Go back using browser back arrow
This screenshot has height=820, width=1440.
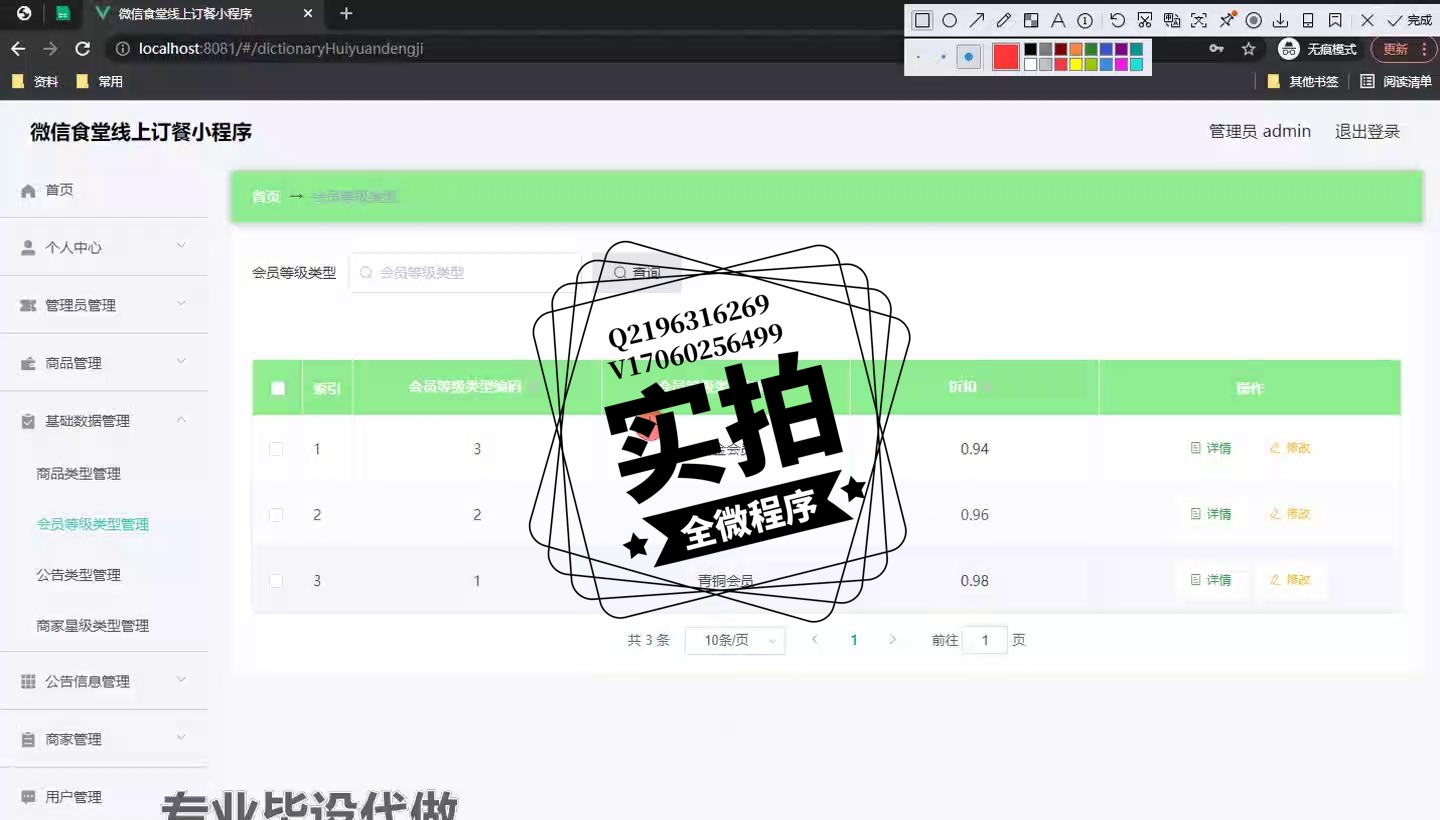[18, 49]
